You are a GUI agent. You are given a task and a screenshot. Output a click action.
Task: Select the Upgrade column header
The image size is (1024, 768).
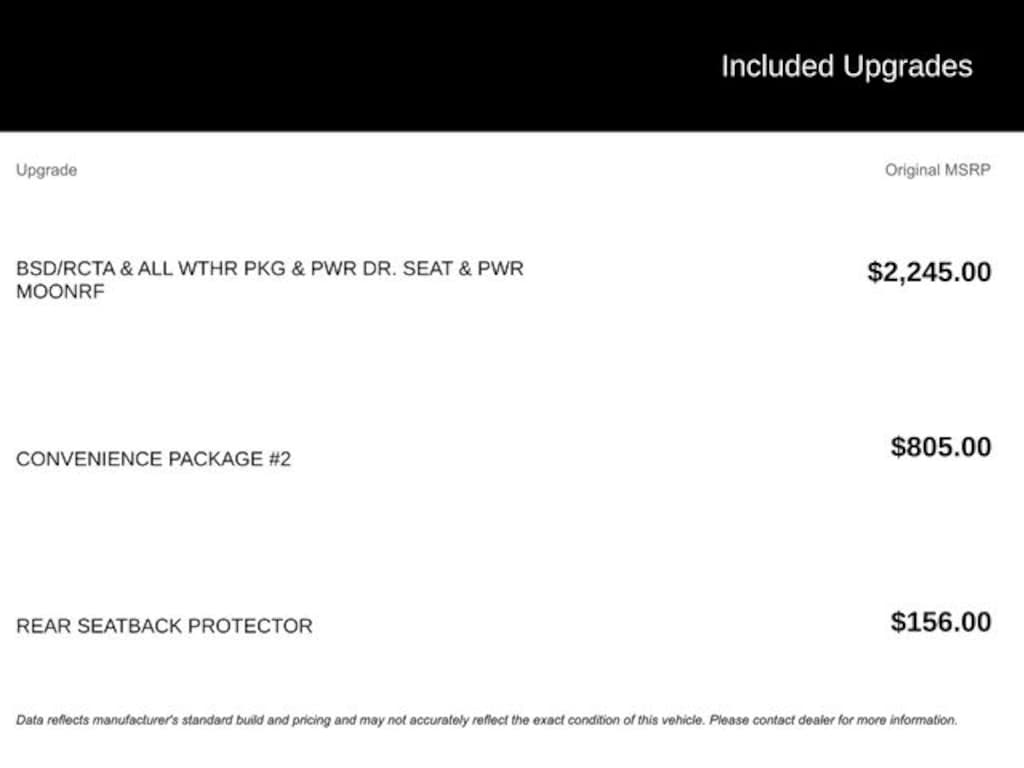pos(46,170)
